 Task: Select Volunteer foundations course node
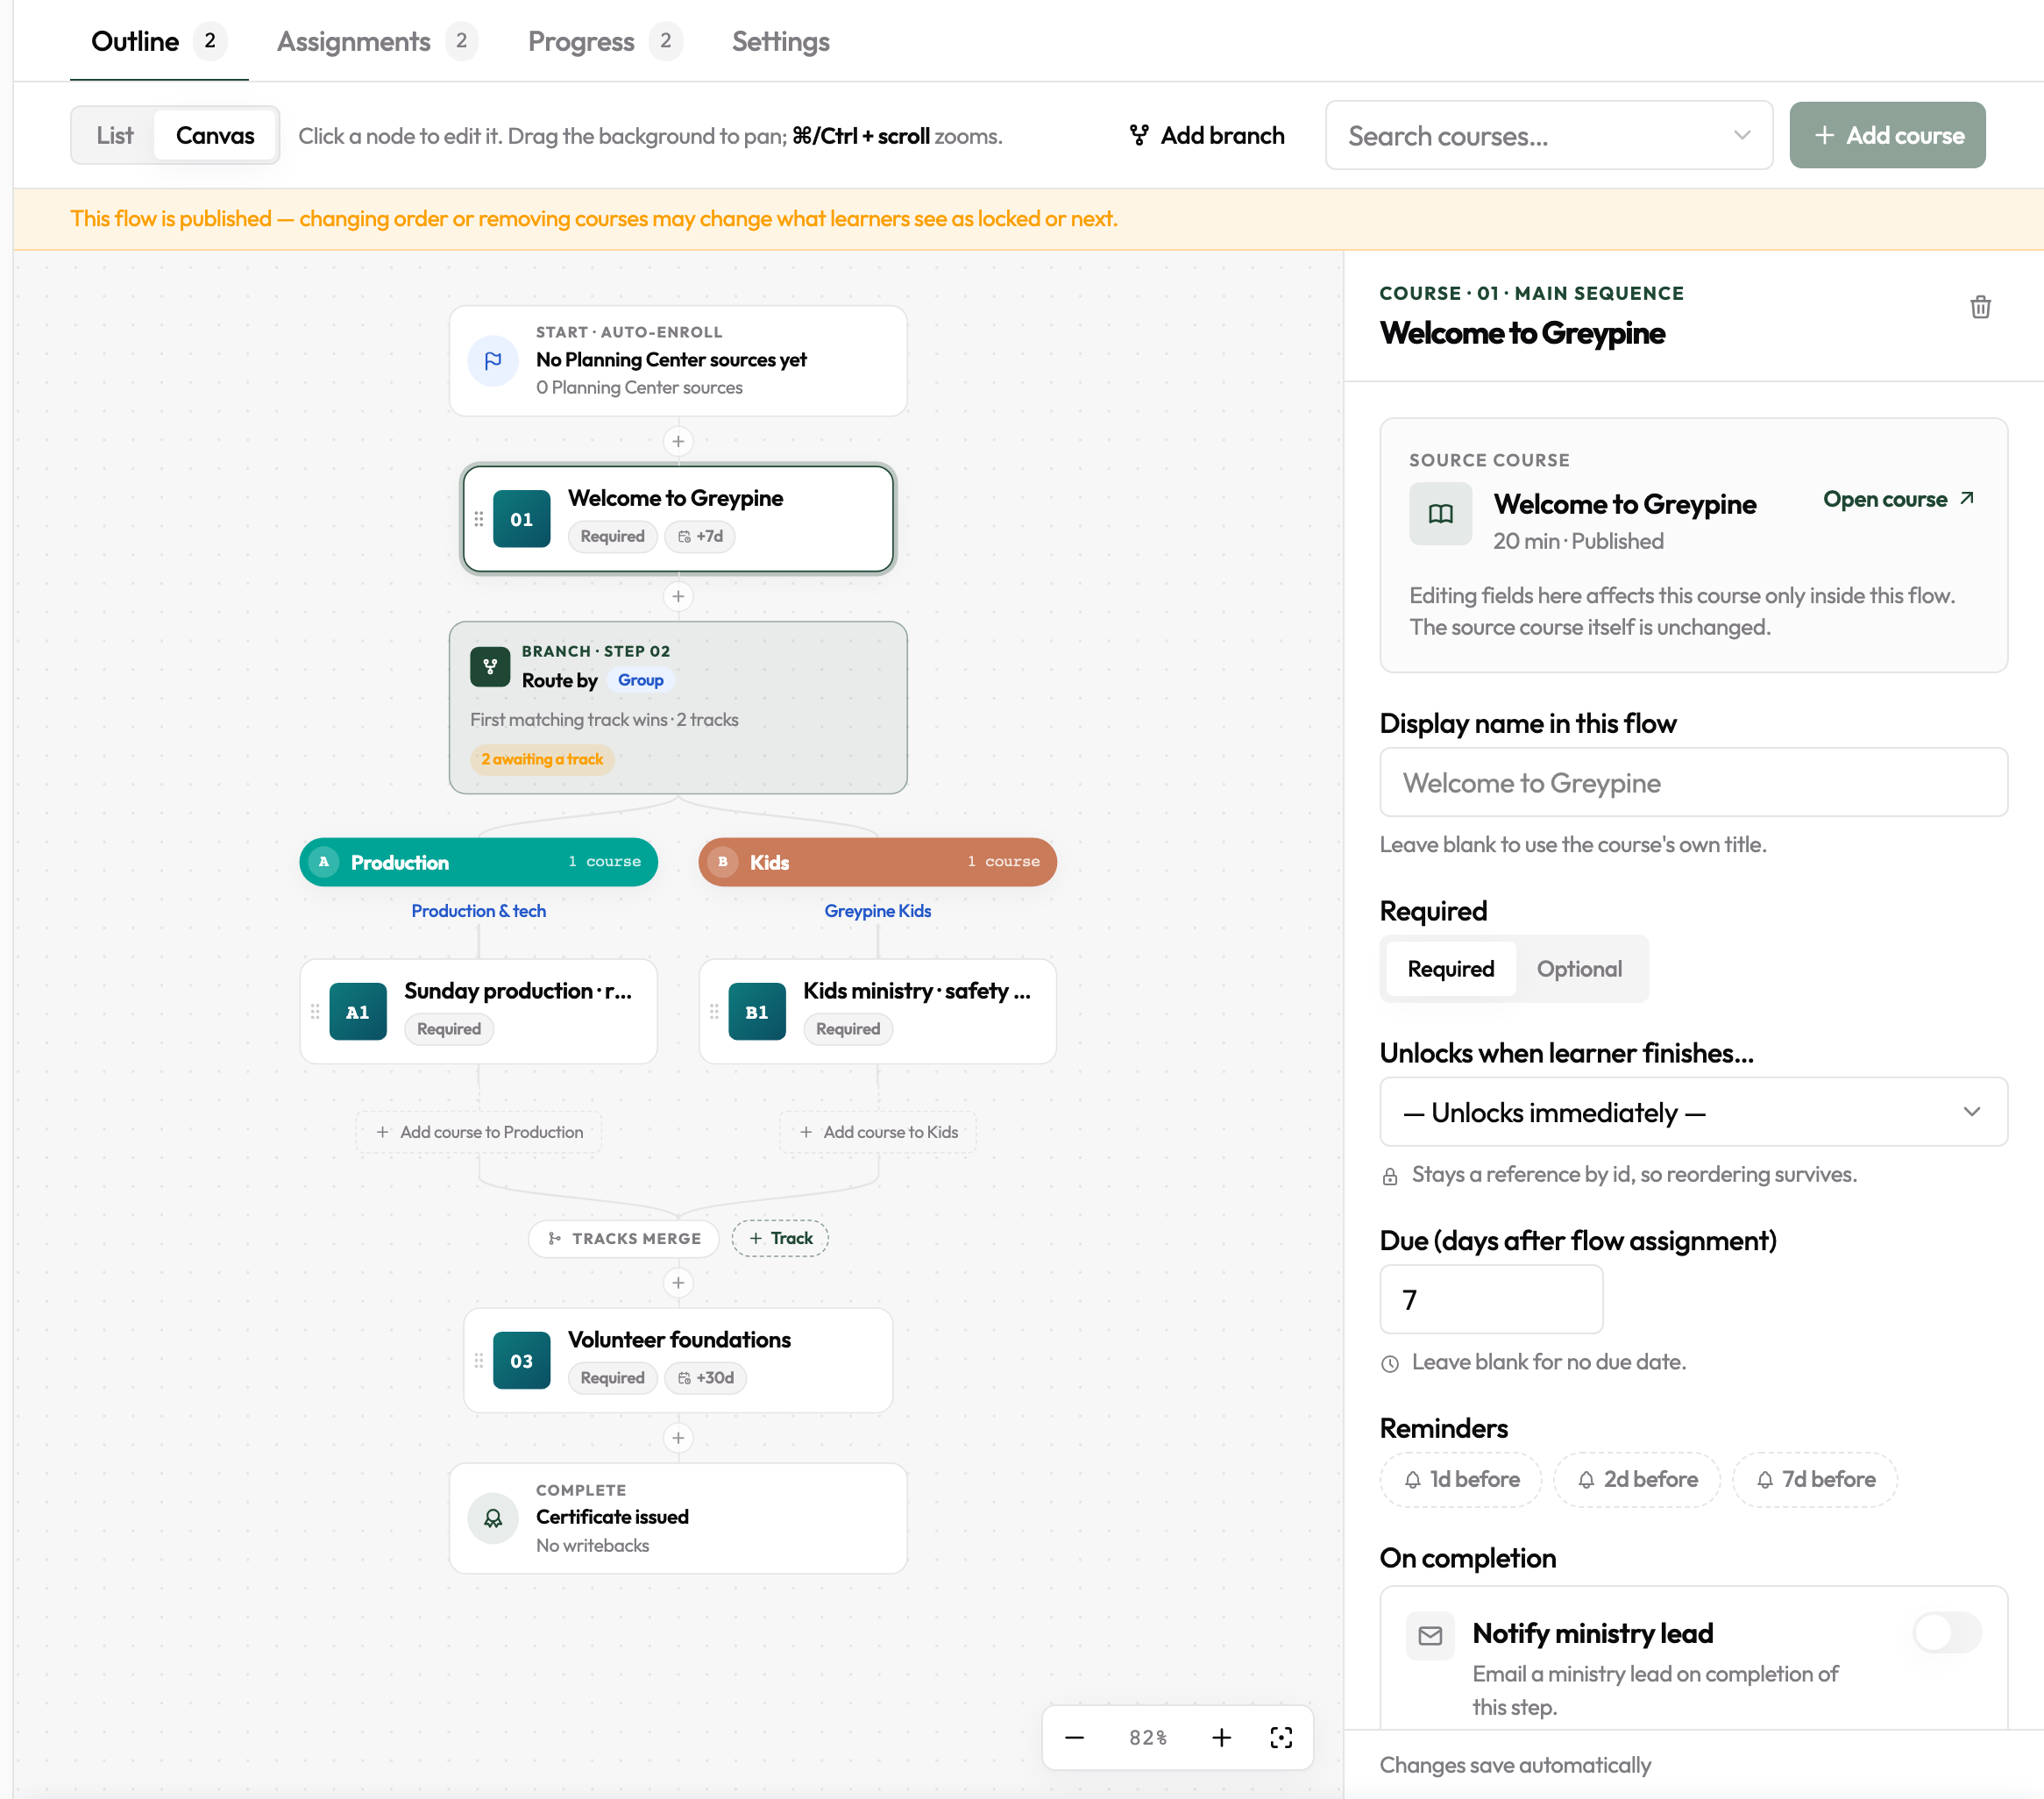pyautogui.click(x=678, y=1360)
